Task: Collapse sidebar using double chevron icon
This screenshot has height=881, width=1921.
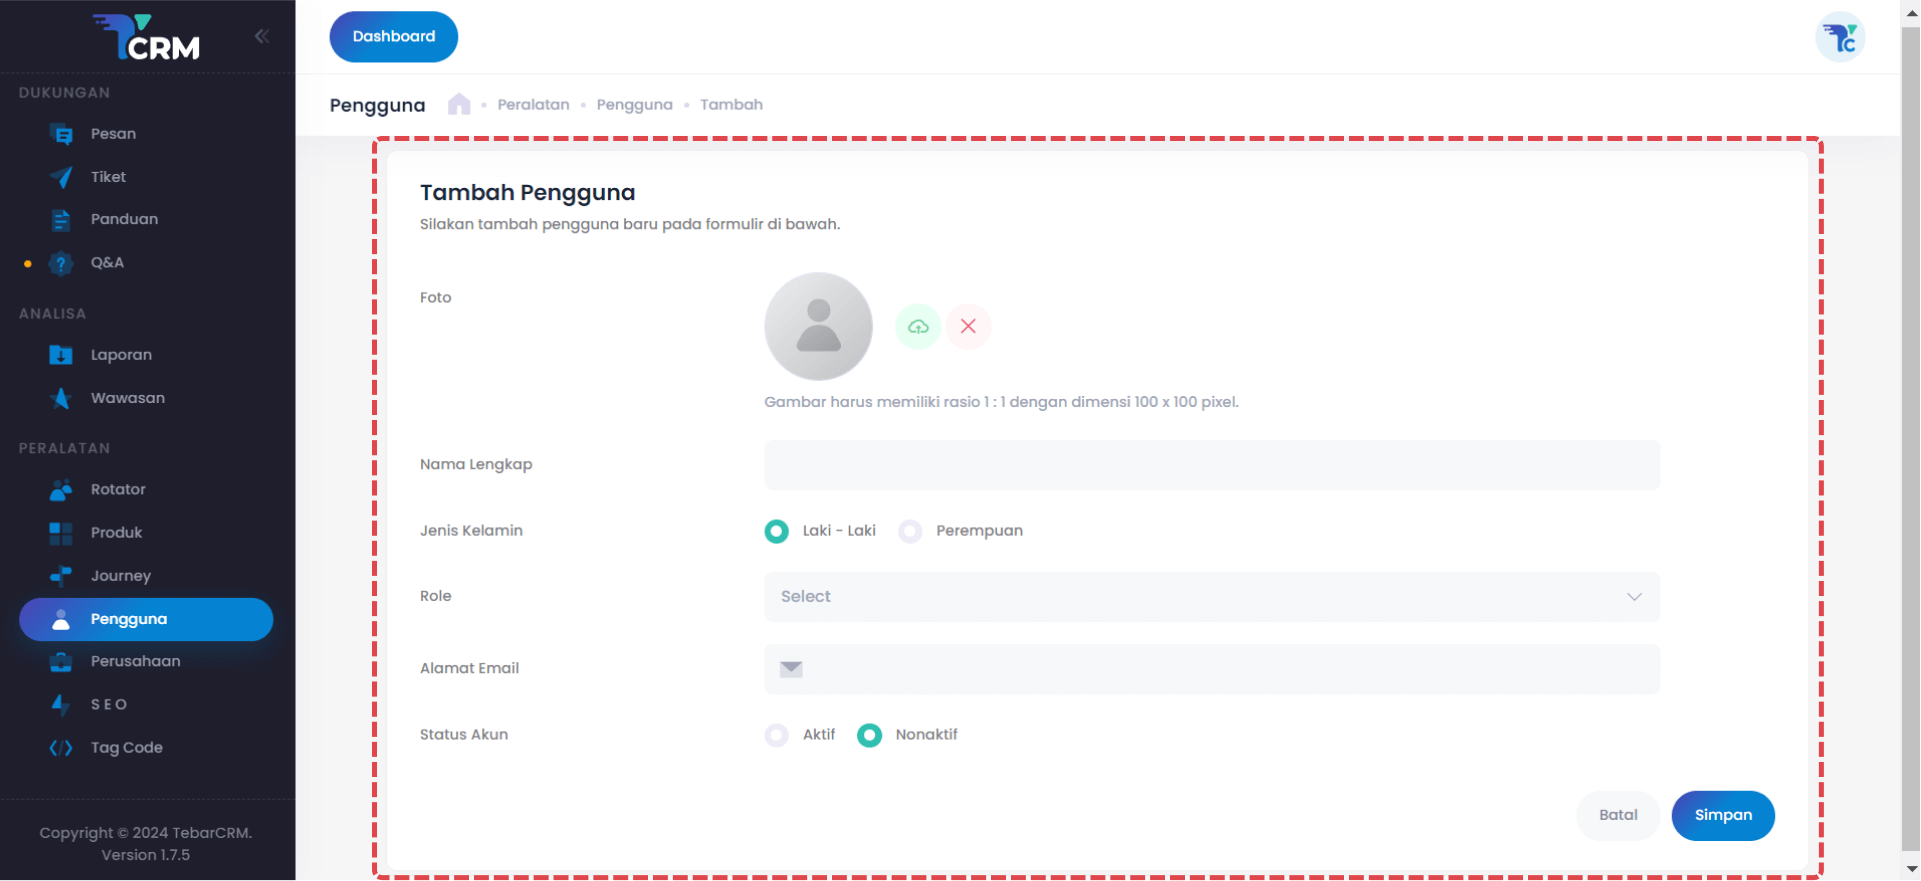Action: (x=262, y=37)
